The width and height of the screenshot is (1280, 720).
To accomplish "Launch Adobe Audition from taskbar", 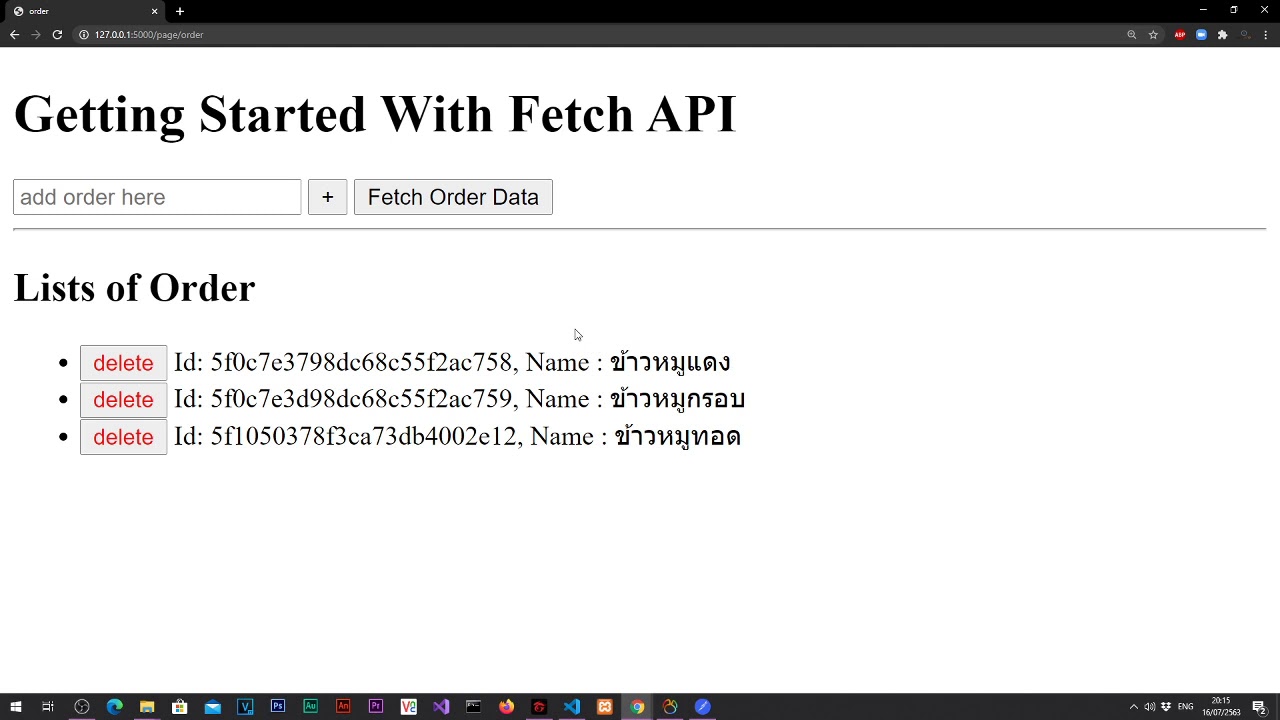I will 310,707.
